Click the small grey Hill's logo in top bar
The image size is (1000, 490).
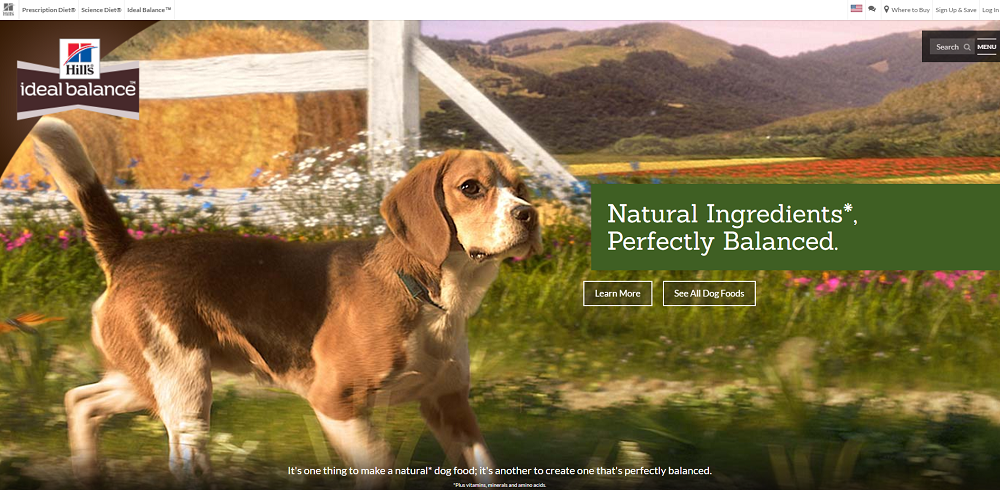(8, 9)
